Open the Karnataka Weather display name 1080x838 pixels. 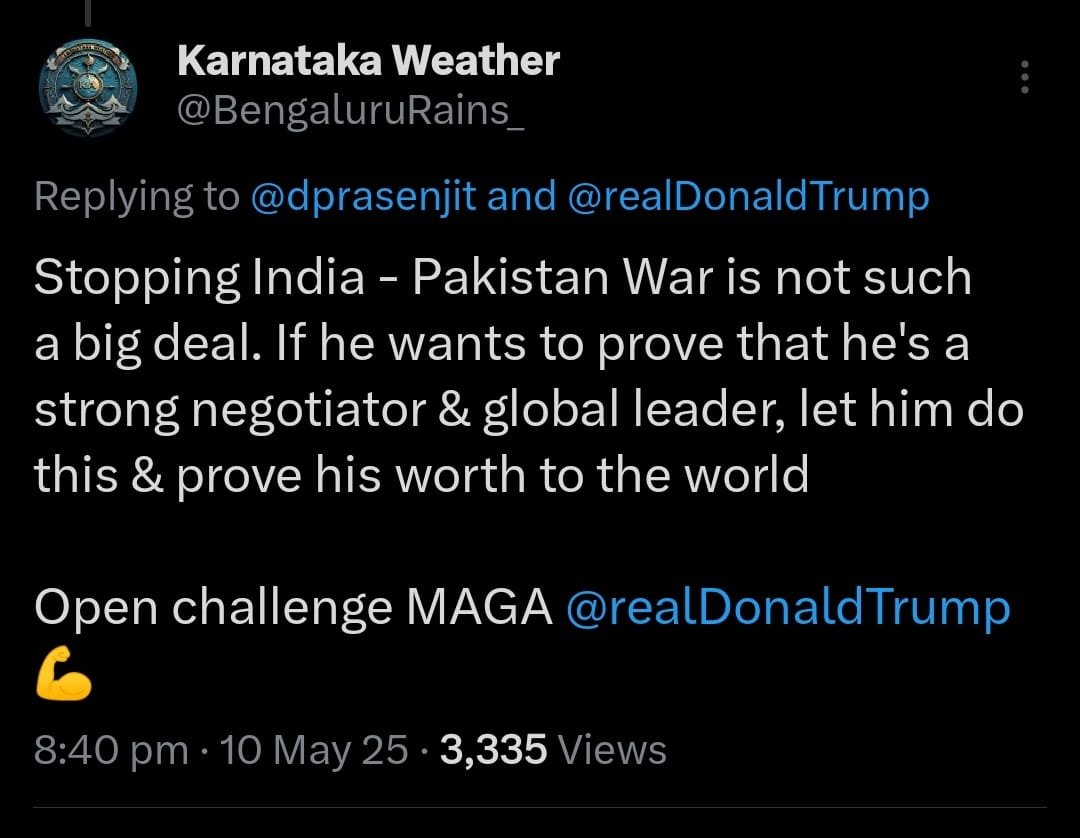pos(367,62)
